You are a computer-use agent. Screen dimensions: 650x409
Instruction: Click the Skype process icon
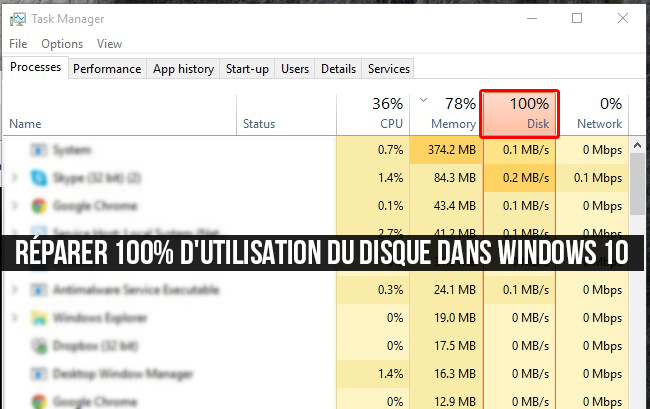(39, 178)
